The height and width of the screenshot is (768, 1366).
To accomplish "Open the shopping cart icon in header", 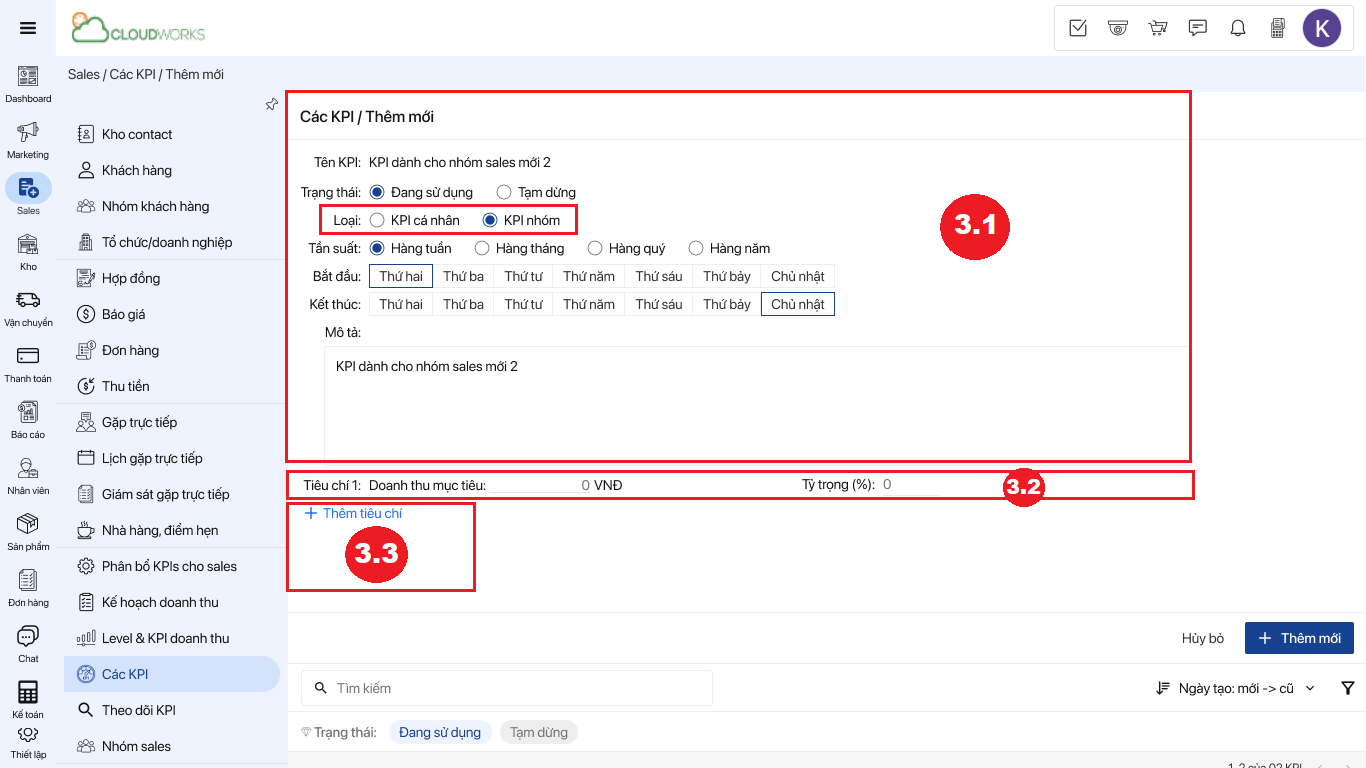I will (1158, 28).
